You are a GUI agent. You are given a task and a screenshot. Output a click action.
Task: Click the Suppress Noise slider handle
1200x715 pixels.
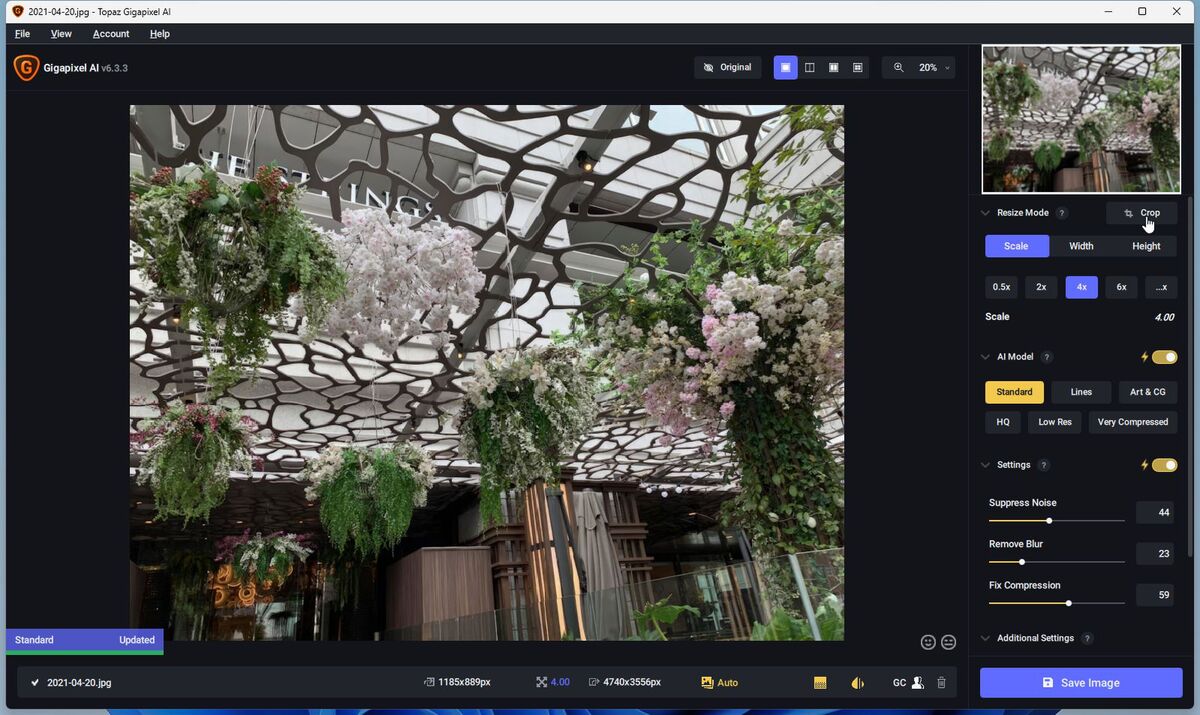click(1049, 521)
